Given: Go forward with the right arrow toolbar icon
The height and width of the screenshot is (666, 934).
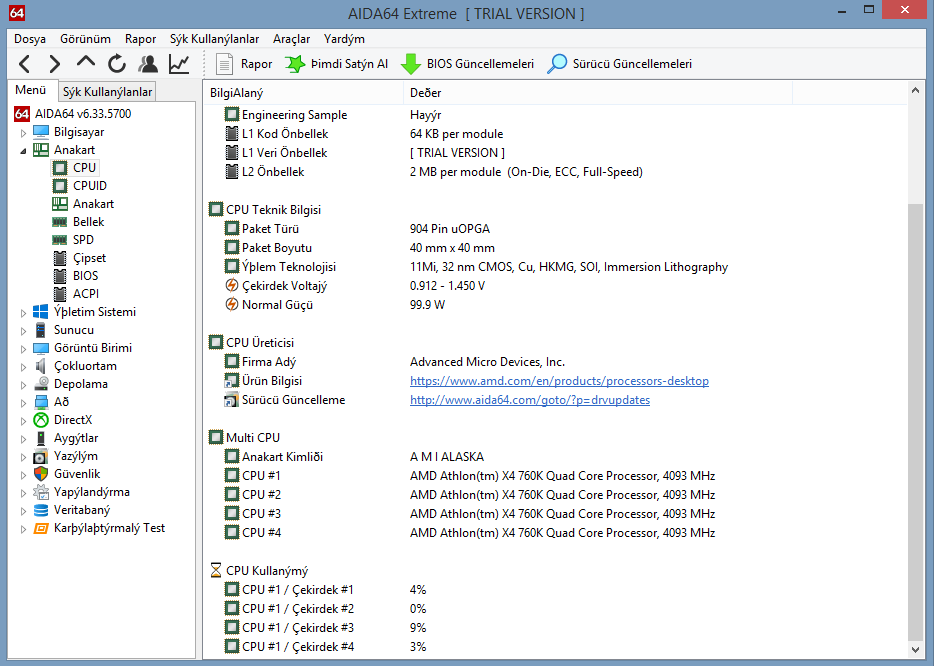Looking at the screenshot, I should [x=54, y=64].
